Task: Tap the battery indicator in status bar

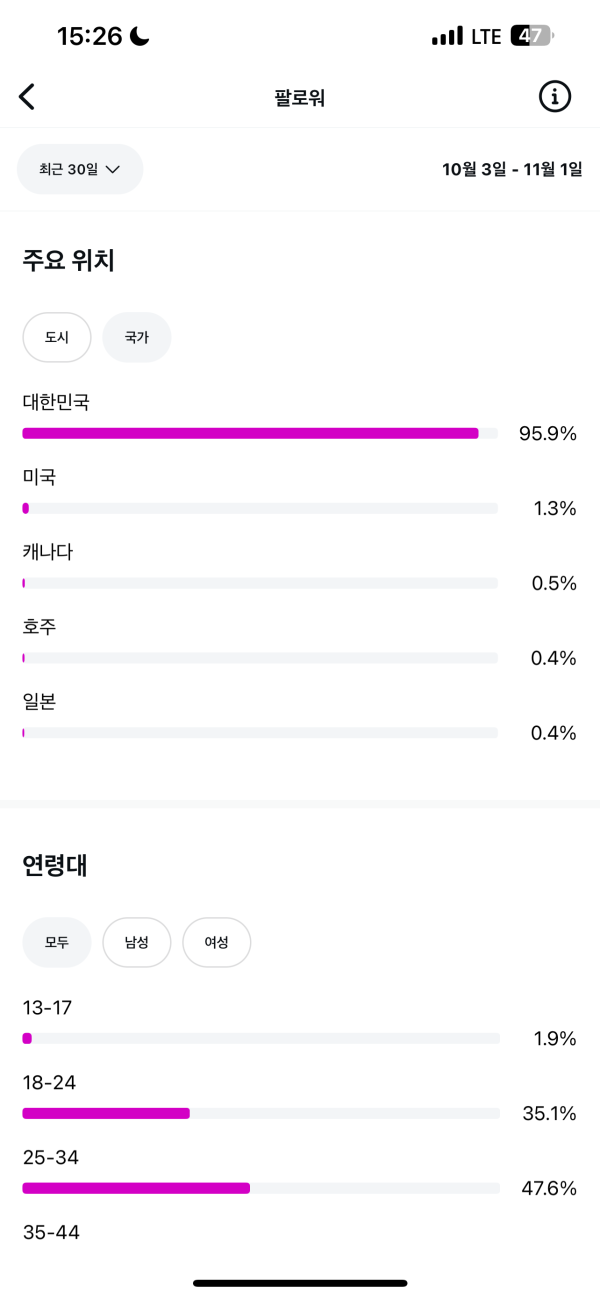Action: [x=531, y=36]
